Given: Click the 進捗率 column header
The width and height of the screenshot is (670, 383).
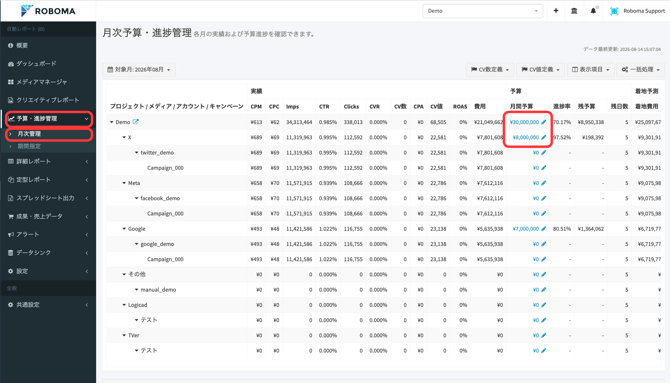Looking at the screenshot, I should 561,106.
